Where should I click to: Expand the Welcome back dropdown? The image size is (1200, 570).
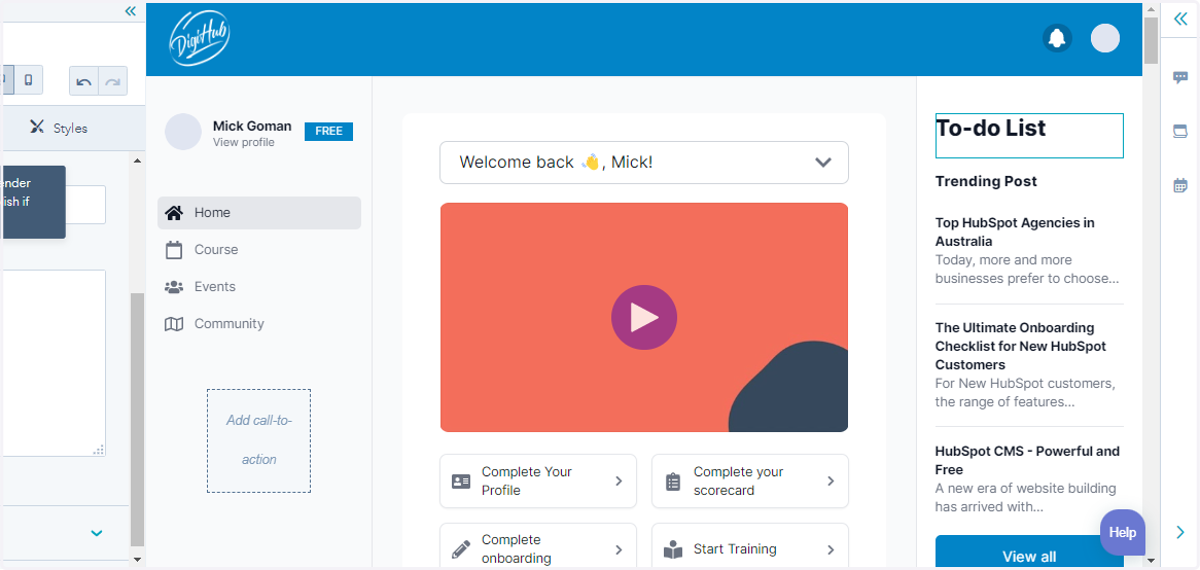644,162
